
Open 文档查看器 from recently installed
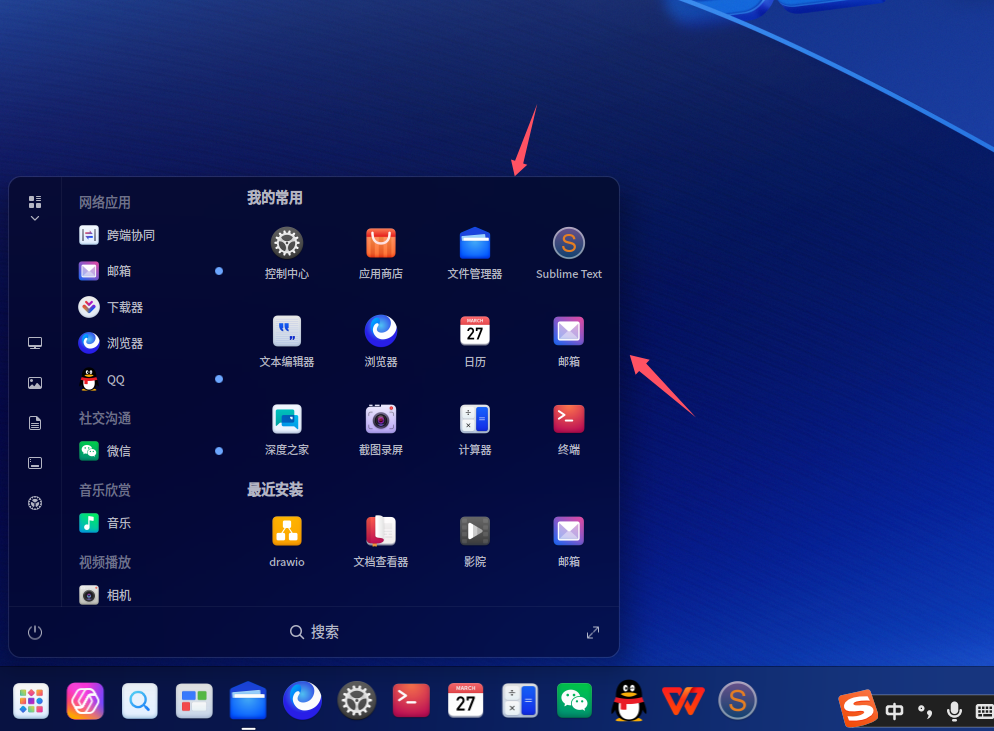[x=380, y=541]
